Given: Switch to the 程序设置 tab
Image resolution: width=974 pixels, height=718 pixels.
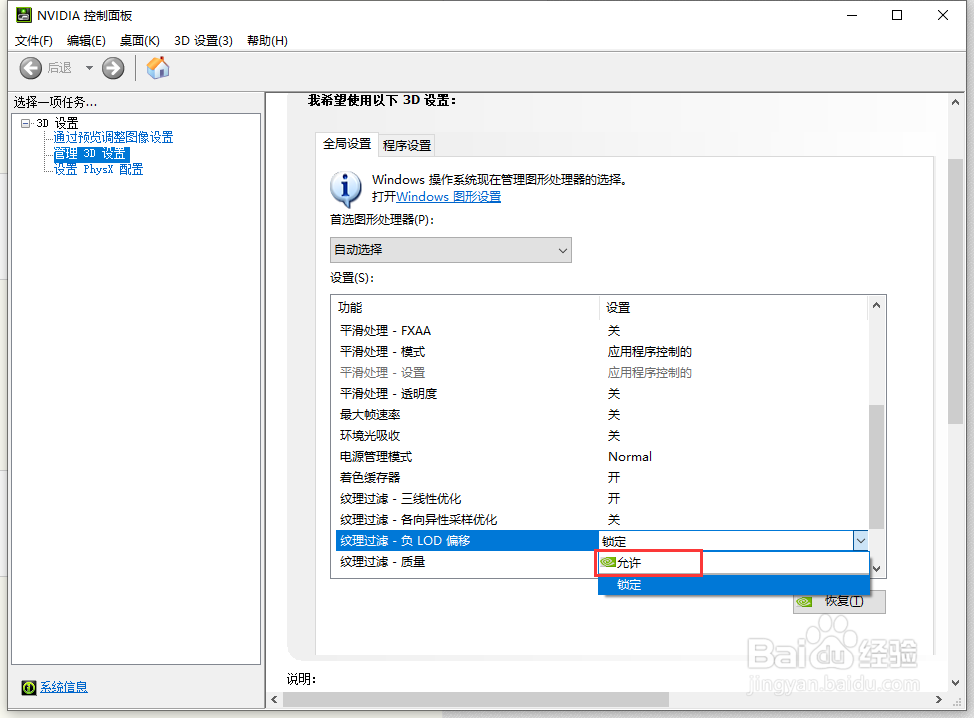Looking at the screenshot, I should tap(407, 145).
